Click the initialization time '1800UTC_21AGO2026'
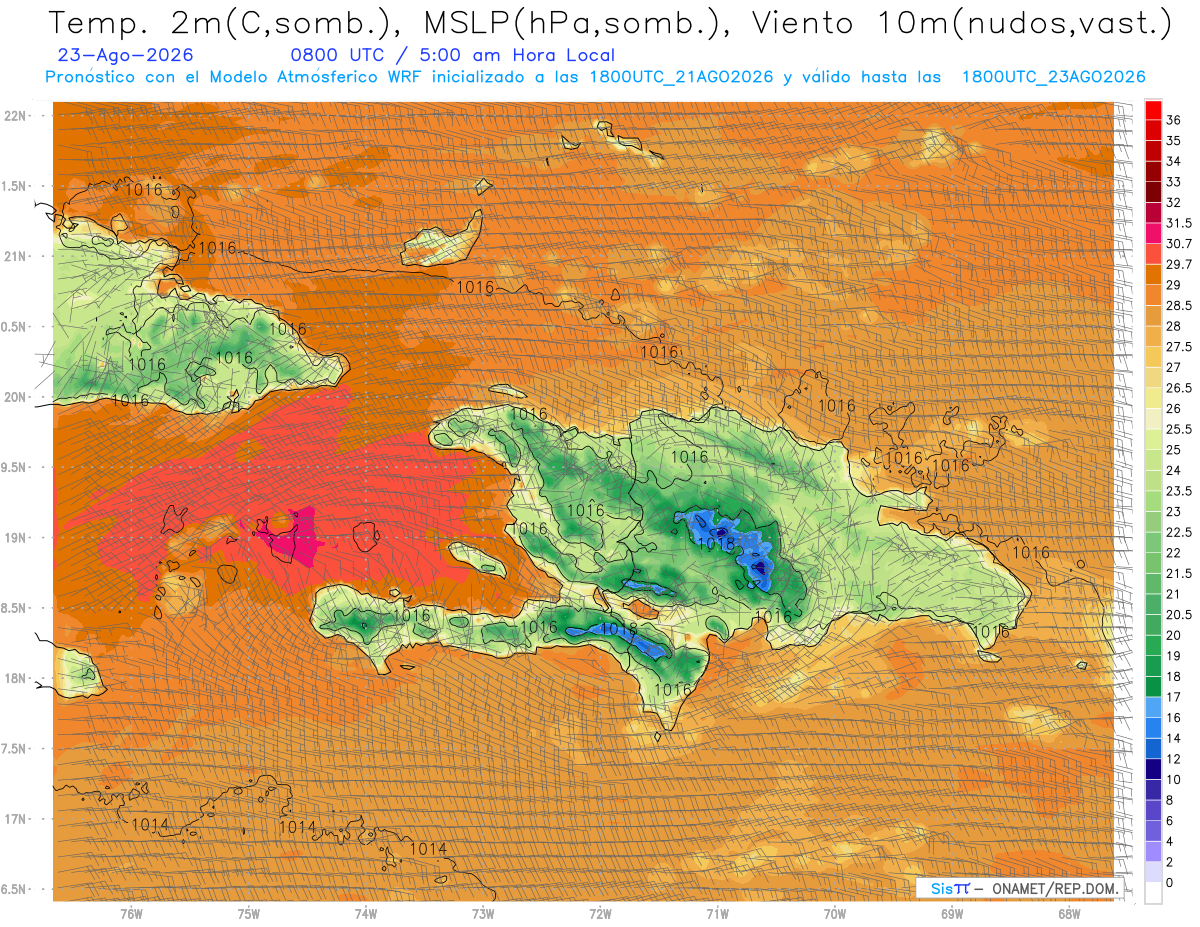The width and height of the screenshot is (1200, 927). pyautogui.click(x=681, y=77)
